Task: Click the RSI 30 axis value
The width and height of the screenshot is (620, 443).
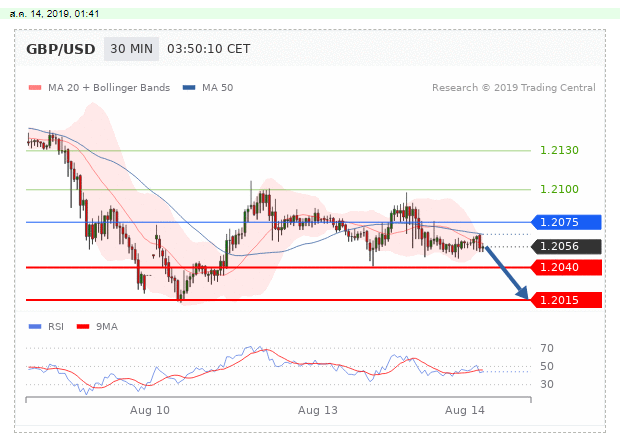Action: [547, 384]
